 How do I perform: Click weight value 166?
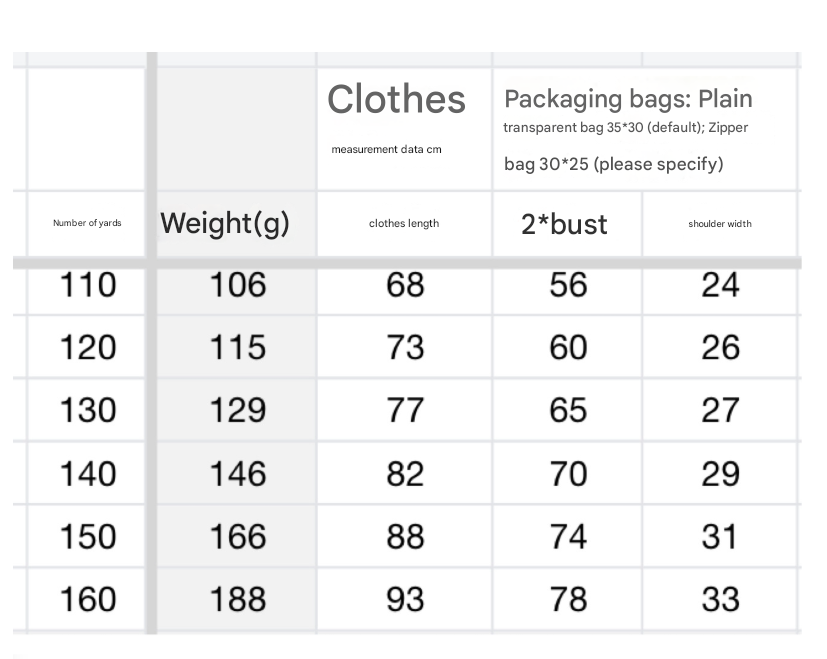(x=237, y=536)
